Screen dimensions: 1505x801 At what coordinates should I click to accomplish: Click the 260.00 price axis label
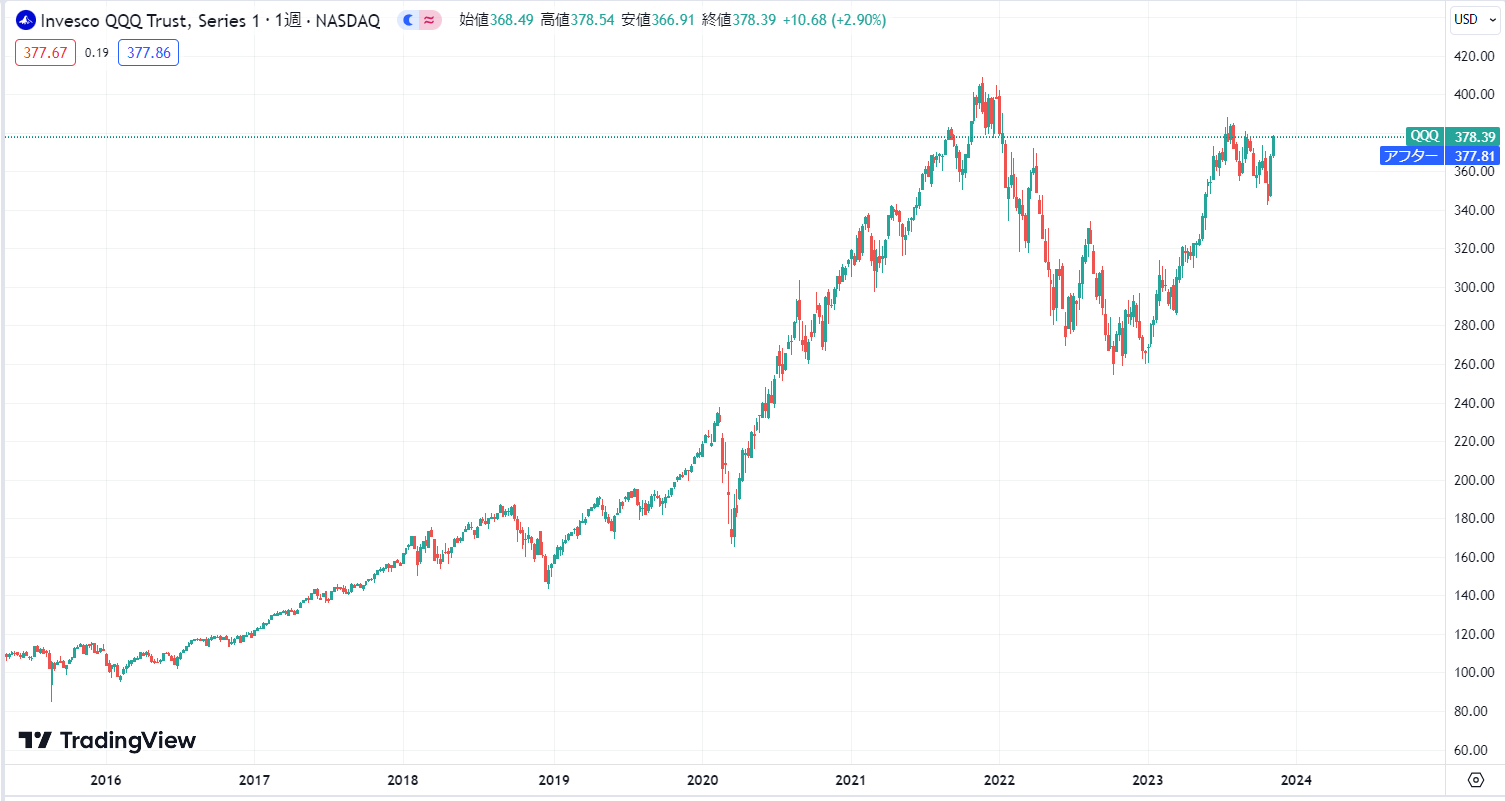(x=1475, y=364)
